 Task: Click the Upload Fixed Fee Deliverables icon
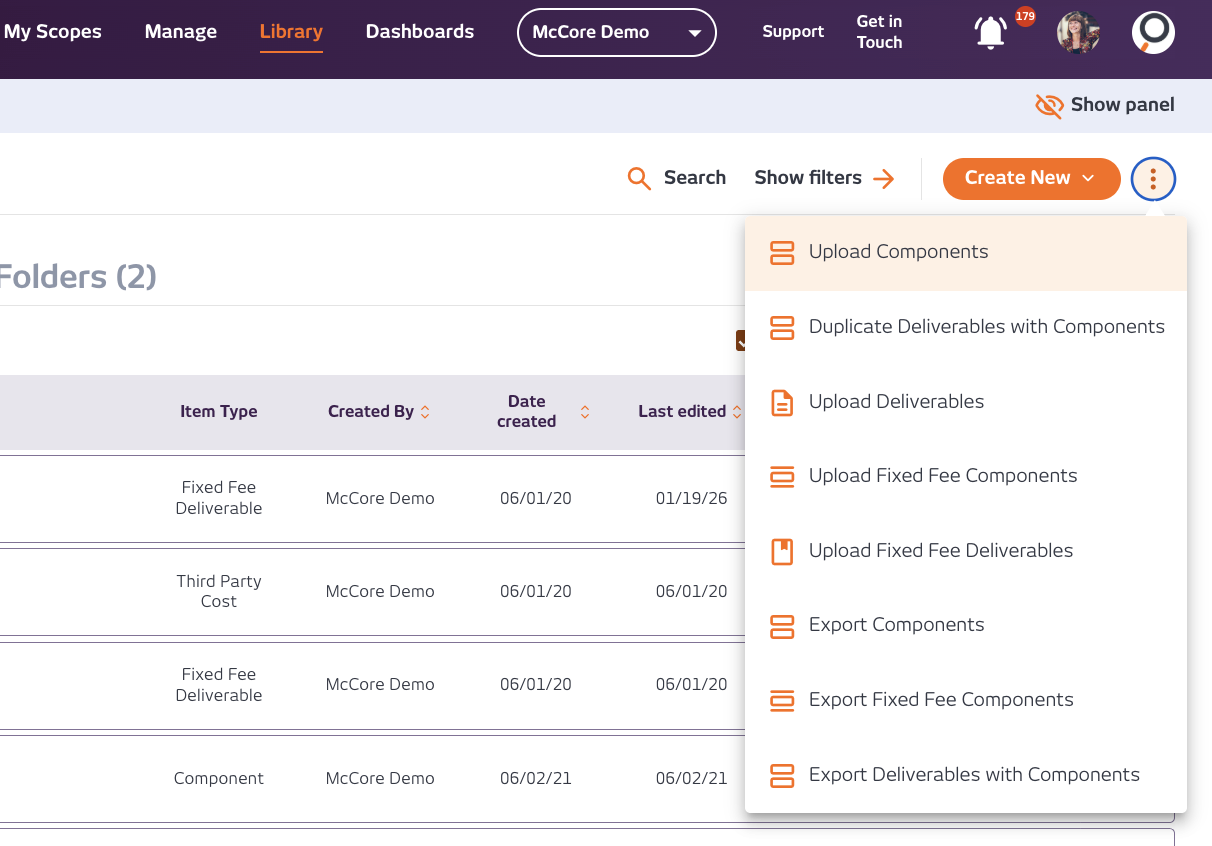(x=782, y=551)
